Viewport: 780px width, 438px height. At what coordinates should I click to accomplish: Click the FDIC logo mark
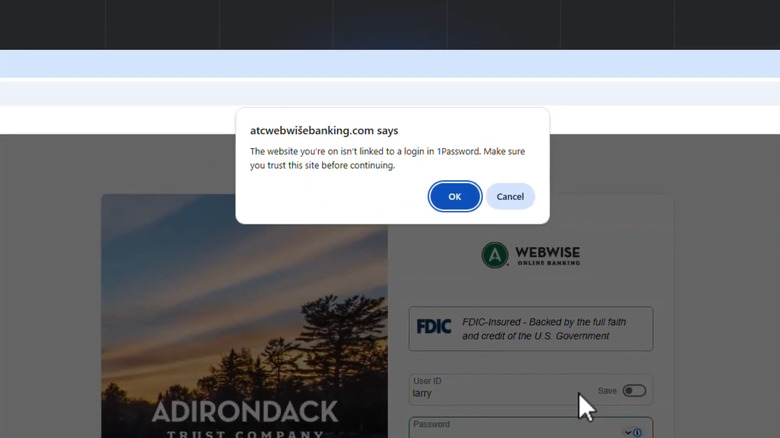[x=434, y=327]
